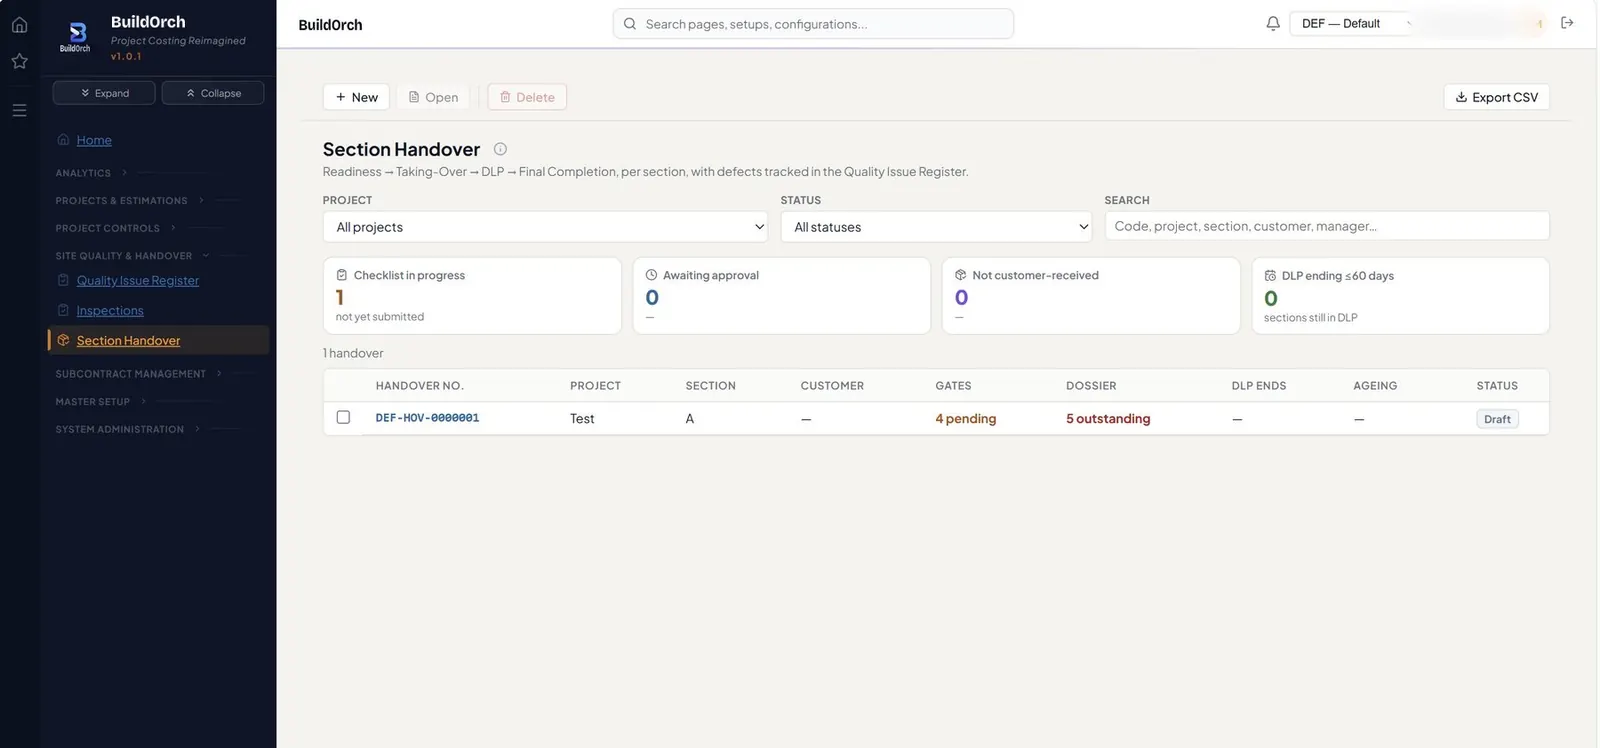
Task: Focus the handover Search filter field
Action: point(1327,226)
